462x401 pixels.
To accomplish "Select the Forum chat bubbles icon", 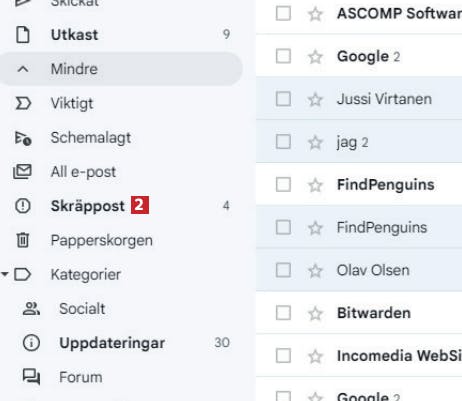I will (x=31, y=377).
